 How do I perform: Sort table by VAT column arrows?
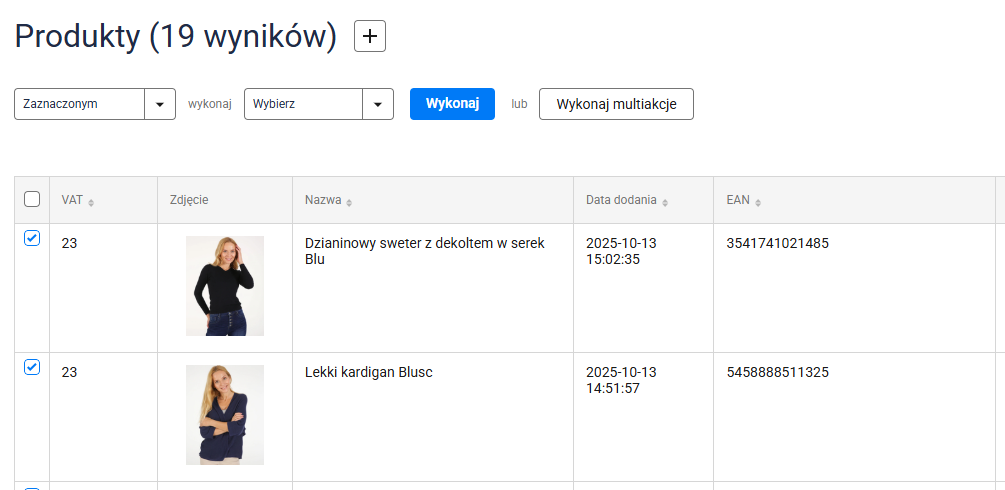pyautogui.click(x=91, y=202)
